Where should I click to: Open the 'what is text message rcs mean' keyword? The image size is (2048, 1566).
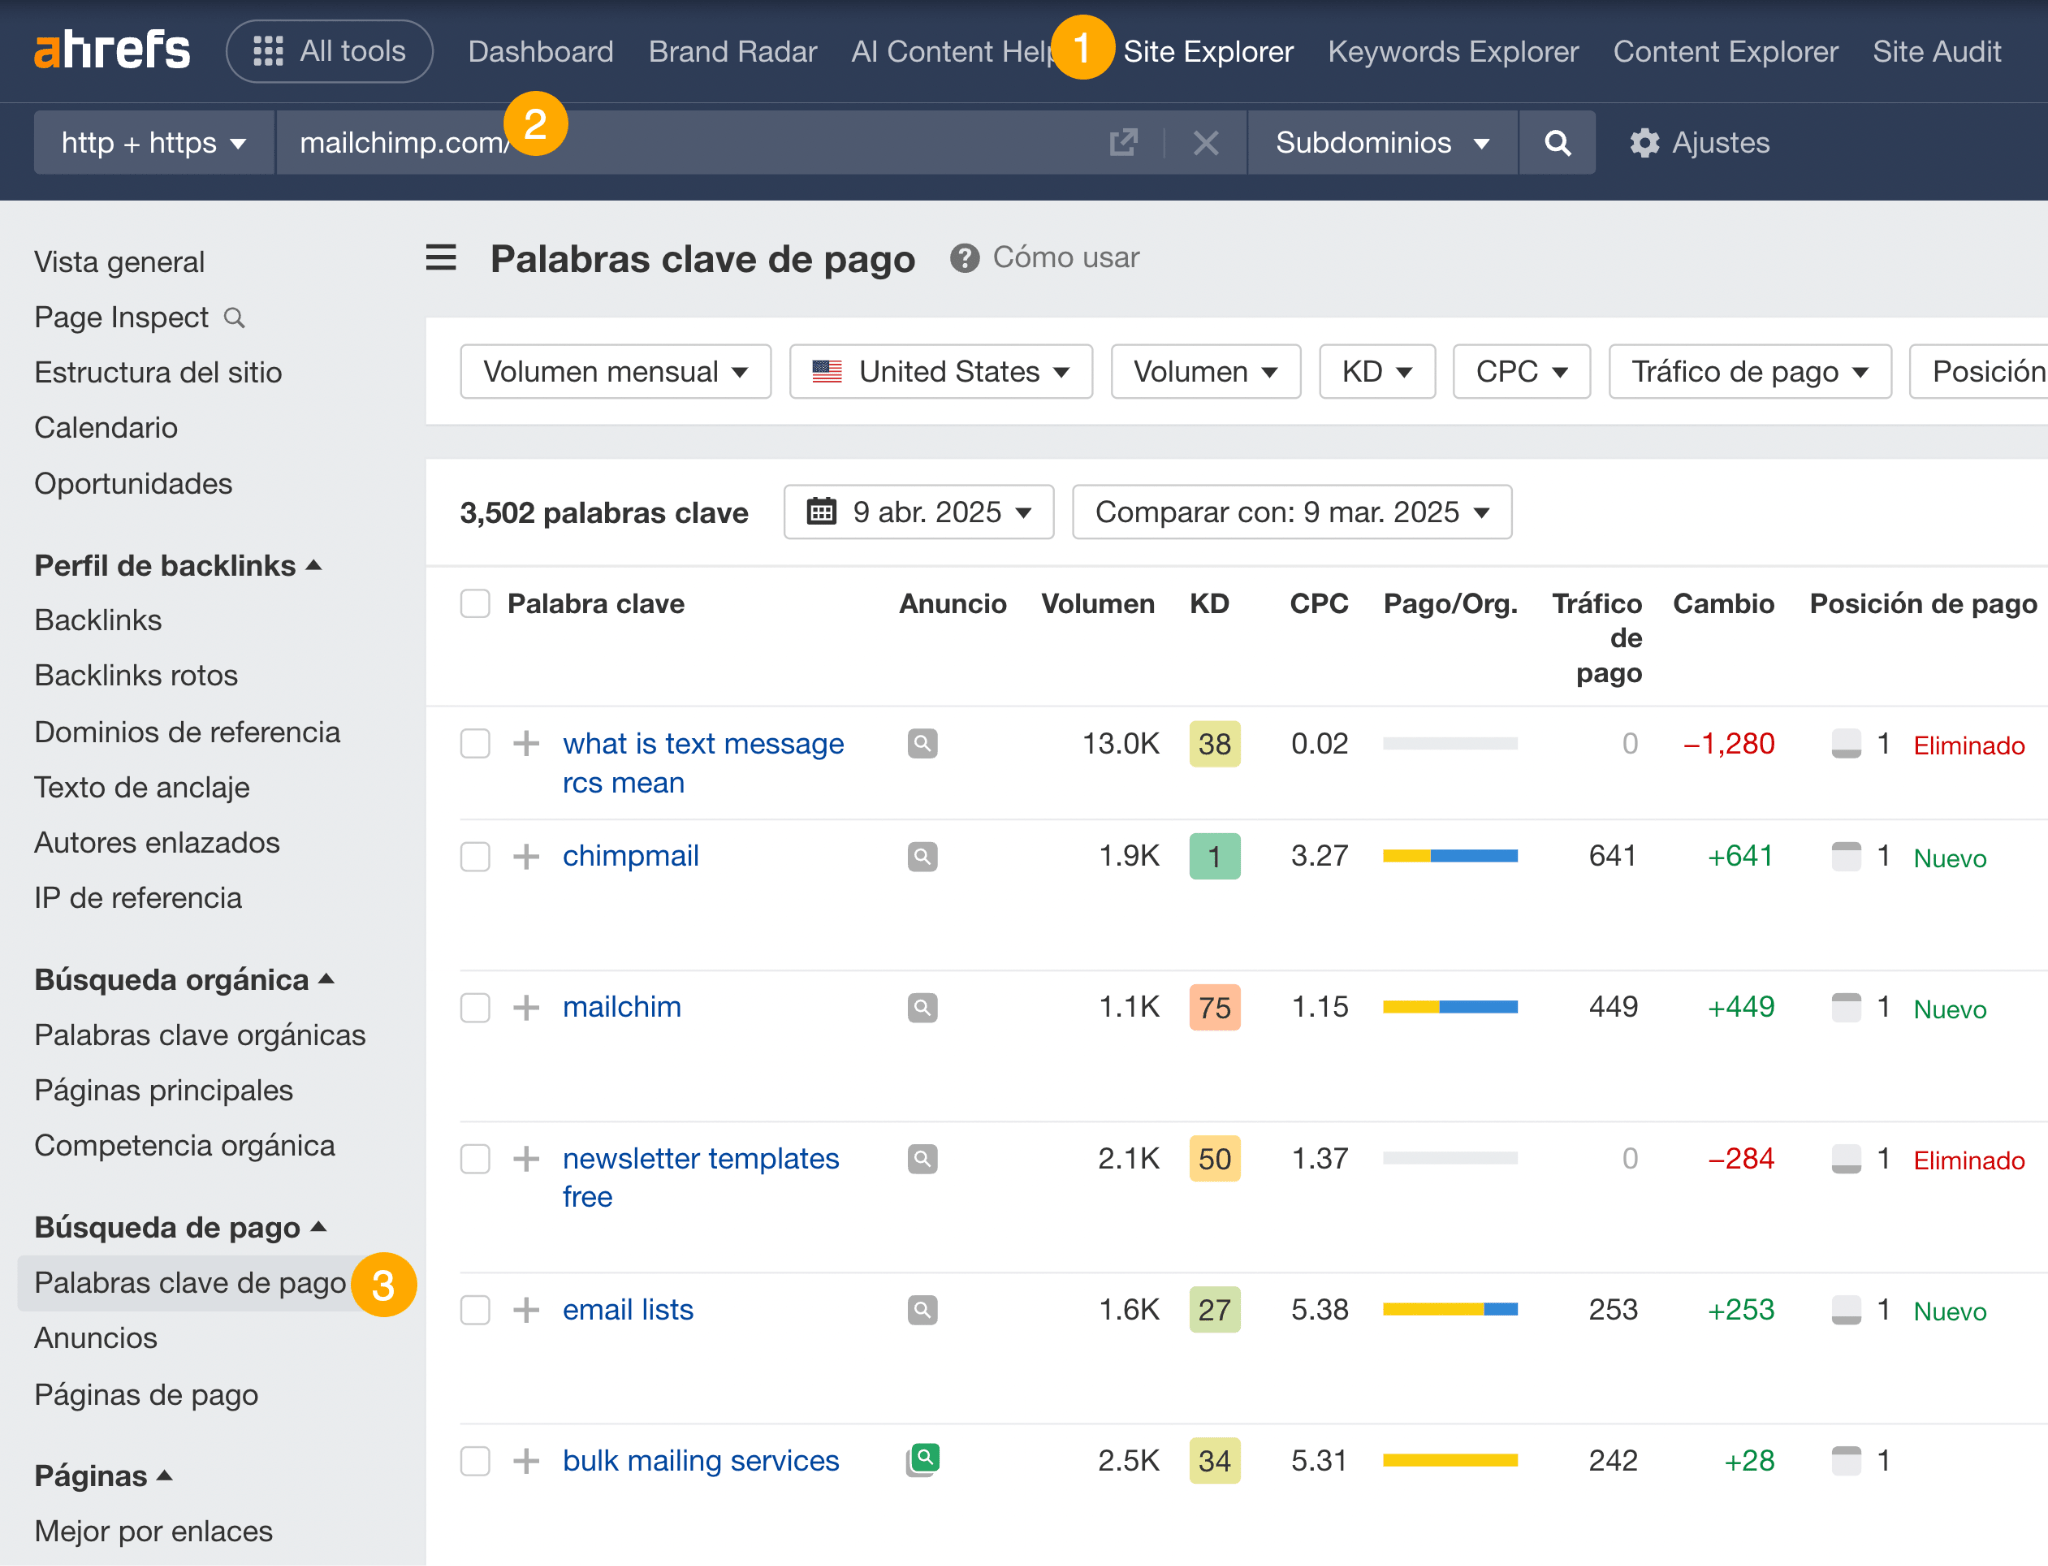(x=702, y=743)
